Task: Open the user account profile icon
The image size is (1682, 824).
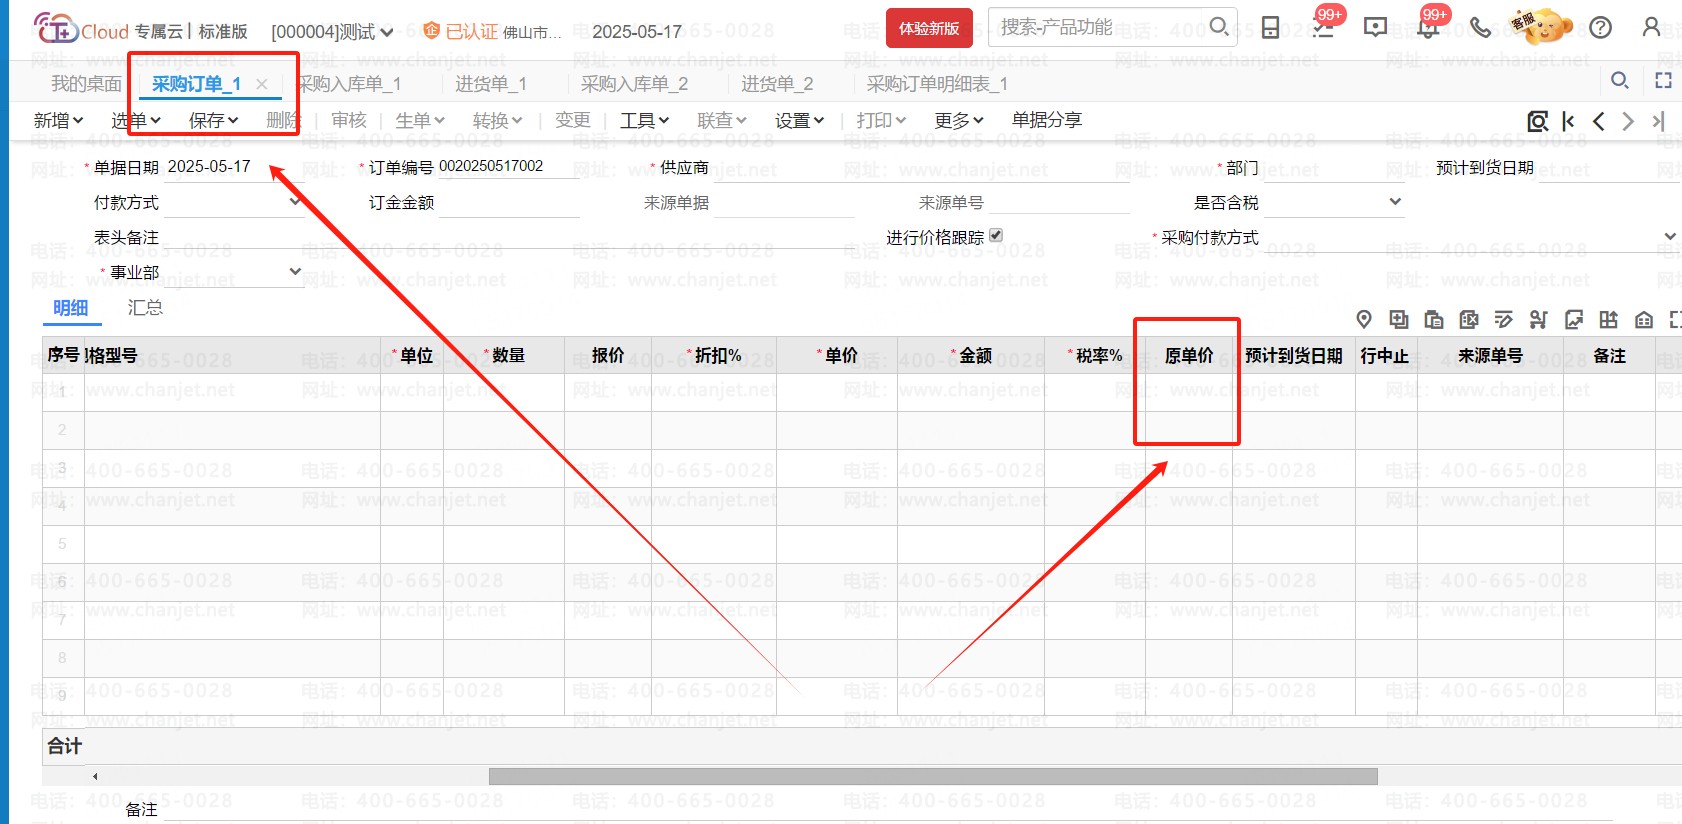Action: (1651, 28)
